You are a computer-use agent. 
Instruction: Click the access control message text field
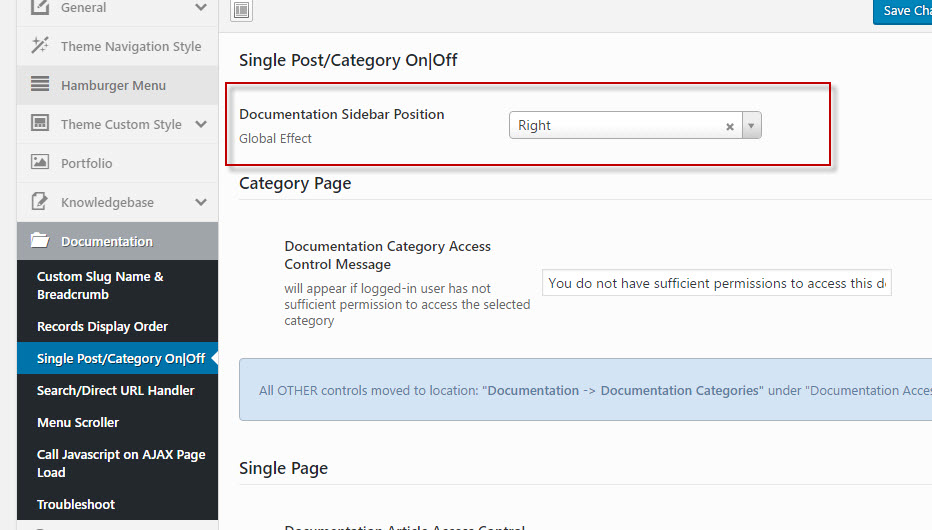click(x=716, y=283)
